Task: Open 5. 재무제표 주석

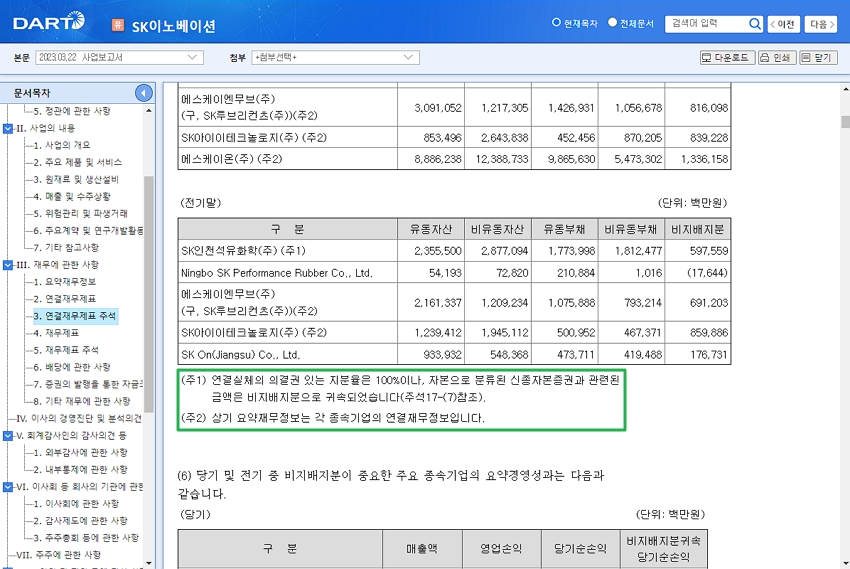Action: click(66, 350)
